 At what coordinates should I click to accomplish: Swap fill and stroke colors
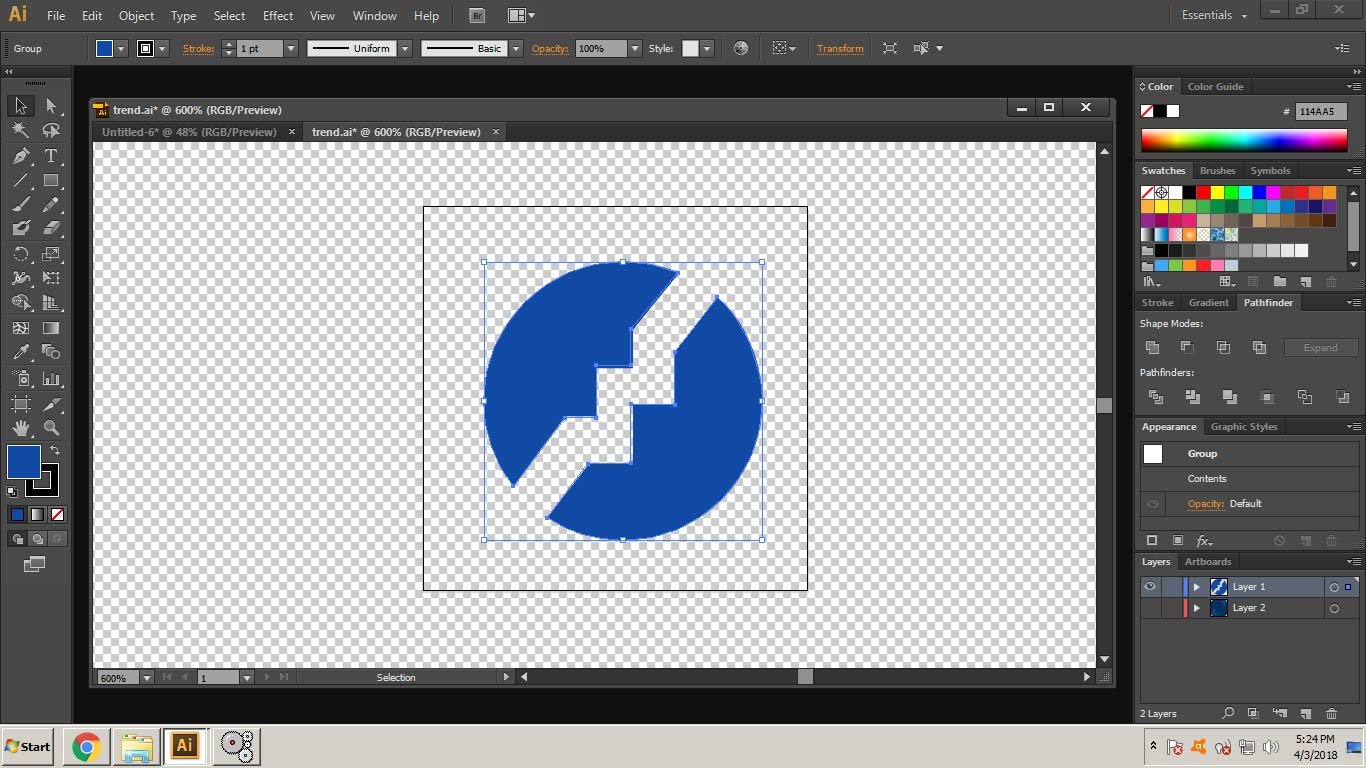(x=55, y=451)
